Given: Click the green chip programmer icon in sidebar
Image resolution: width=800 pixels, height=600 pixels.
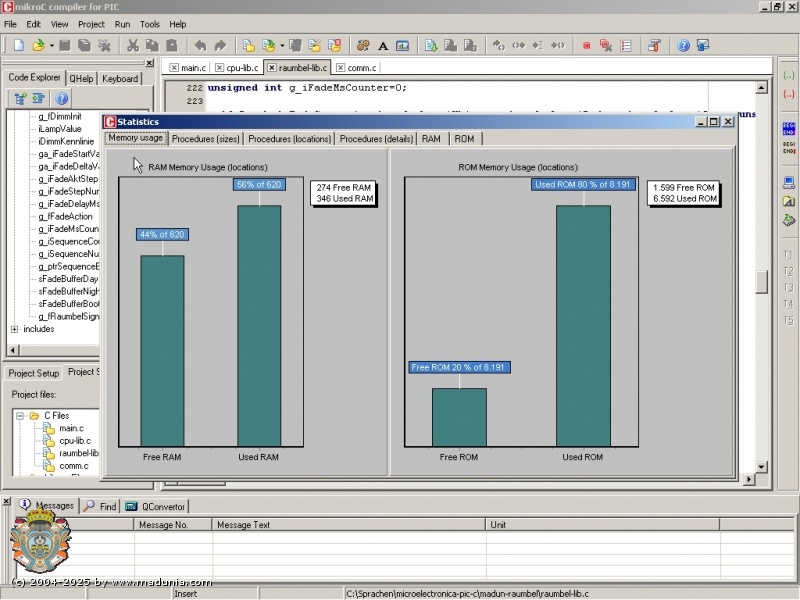Looking at the screenshot, I should (x=789, y=220).
